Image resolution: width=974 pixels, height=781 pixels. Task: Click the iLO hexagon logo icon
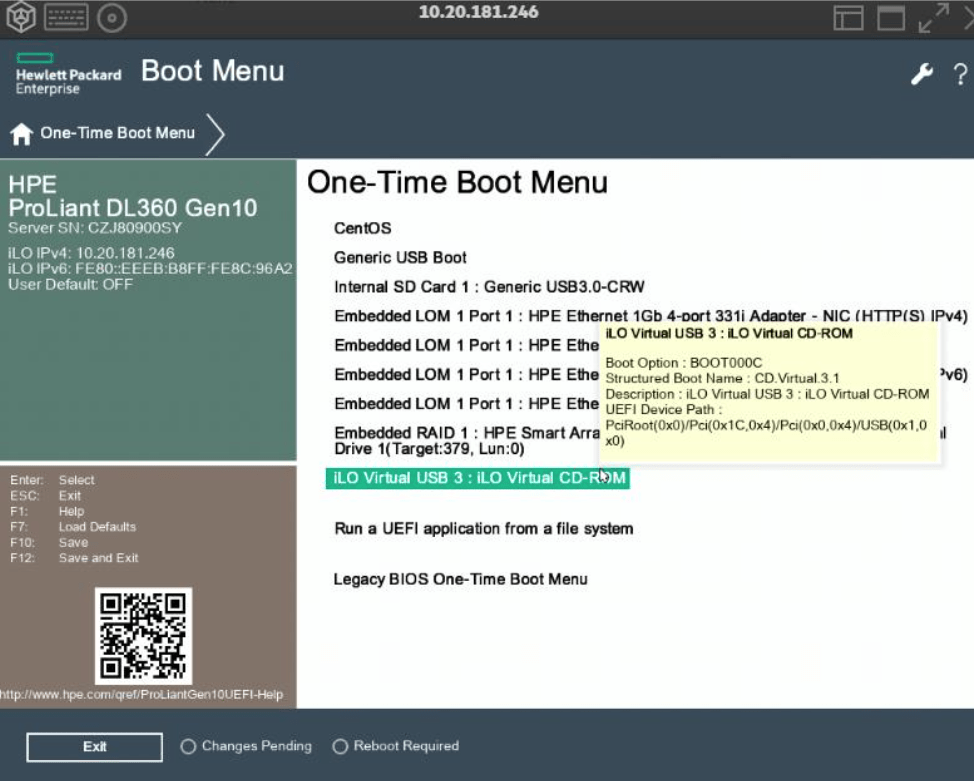20,17
